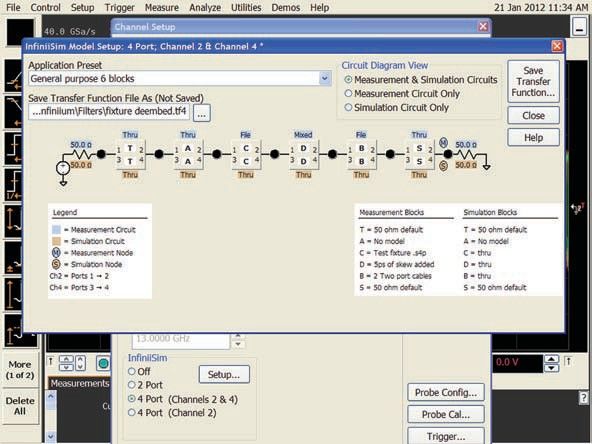Click the measurements list scrollbar up arrow
Viewport: 592px width, 444px height.
point(51,396)
